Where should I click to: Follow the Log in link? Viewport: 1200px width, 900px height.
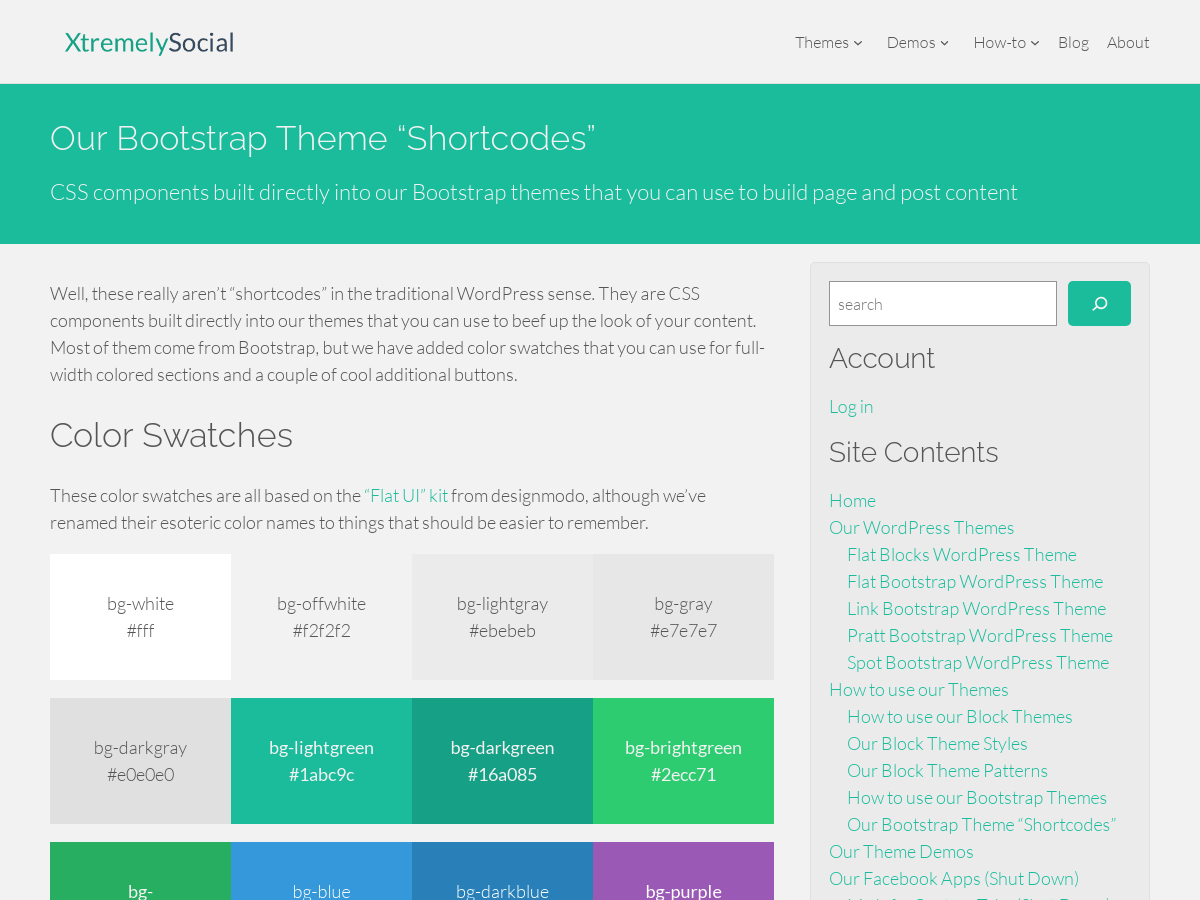(851, 406)
